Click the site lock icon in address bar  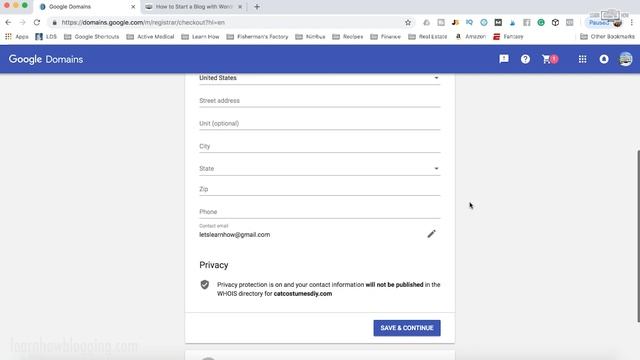[x=54, y=22]
